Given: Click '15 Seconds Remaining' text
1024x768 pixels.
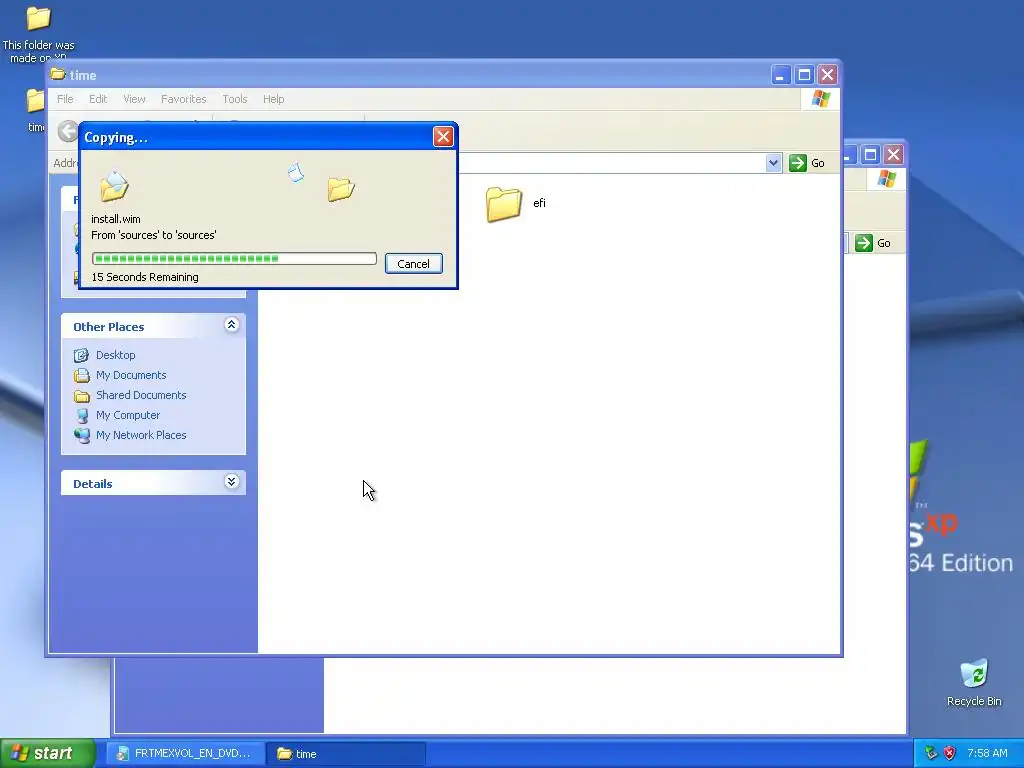Looking at the screenshot, I should coord(145,277).
